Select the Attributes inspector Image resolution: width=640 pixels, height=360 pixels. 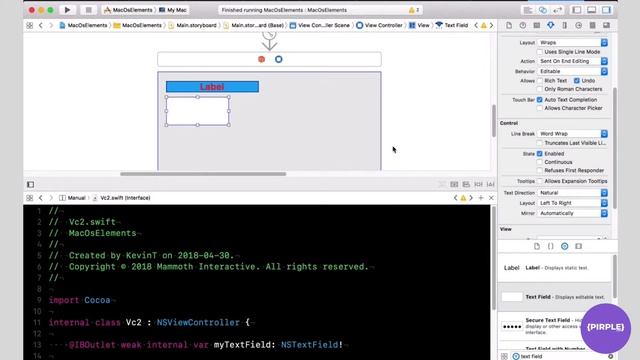551,25
